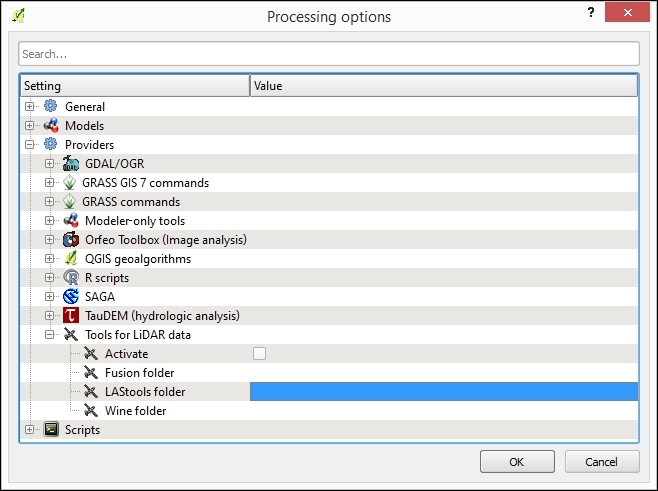The height and width of the screenshot is (491, 658).
Task: Click the R scripts icon
Action: (71, 277)
